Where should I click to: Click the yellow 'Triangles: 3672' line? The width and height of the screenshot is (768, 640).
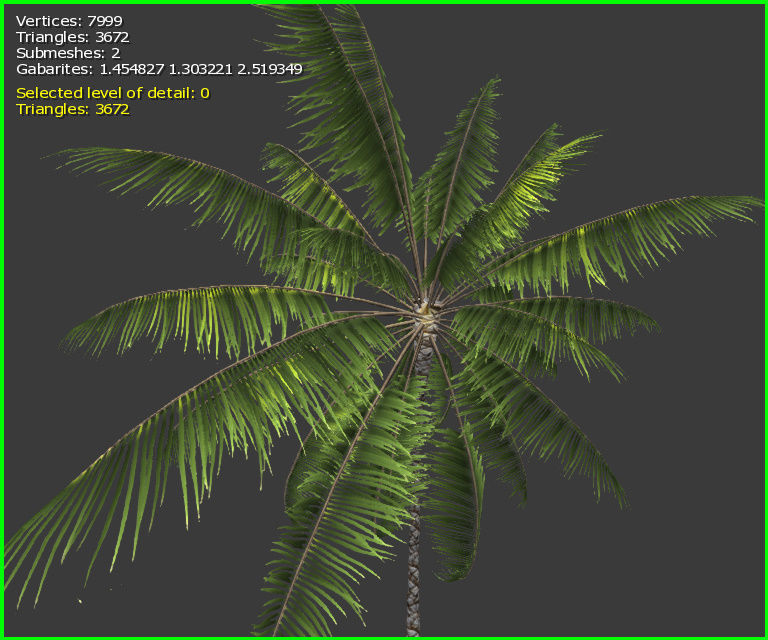(72, 109)
